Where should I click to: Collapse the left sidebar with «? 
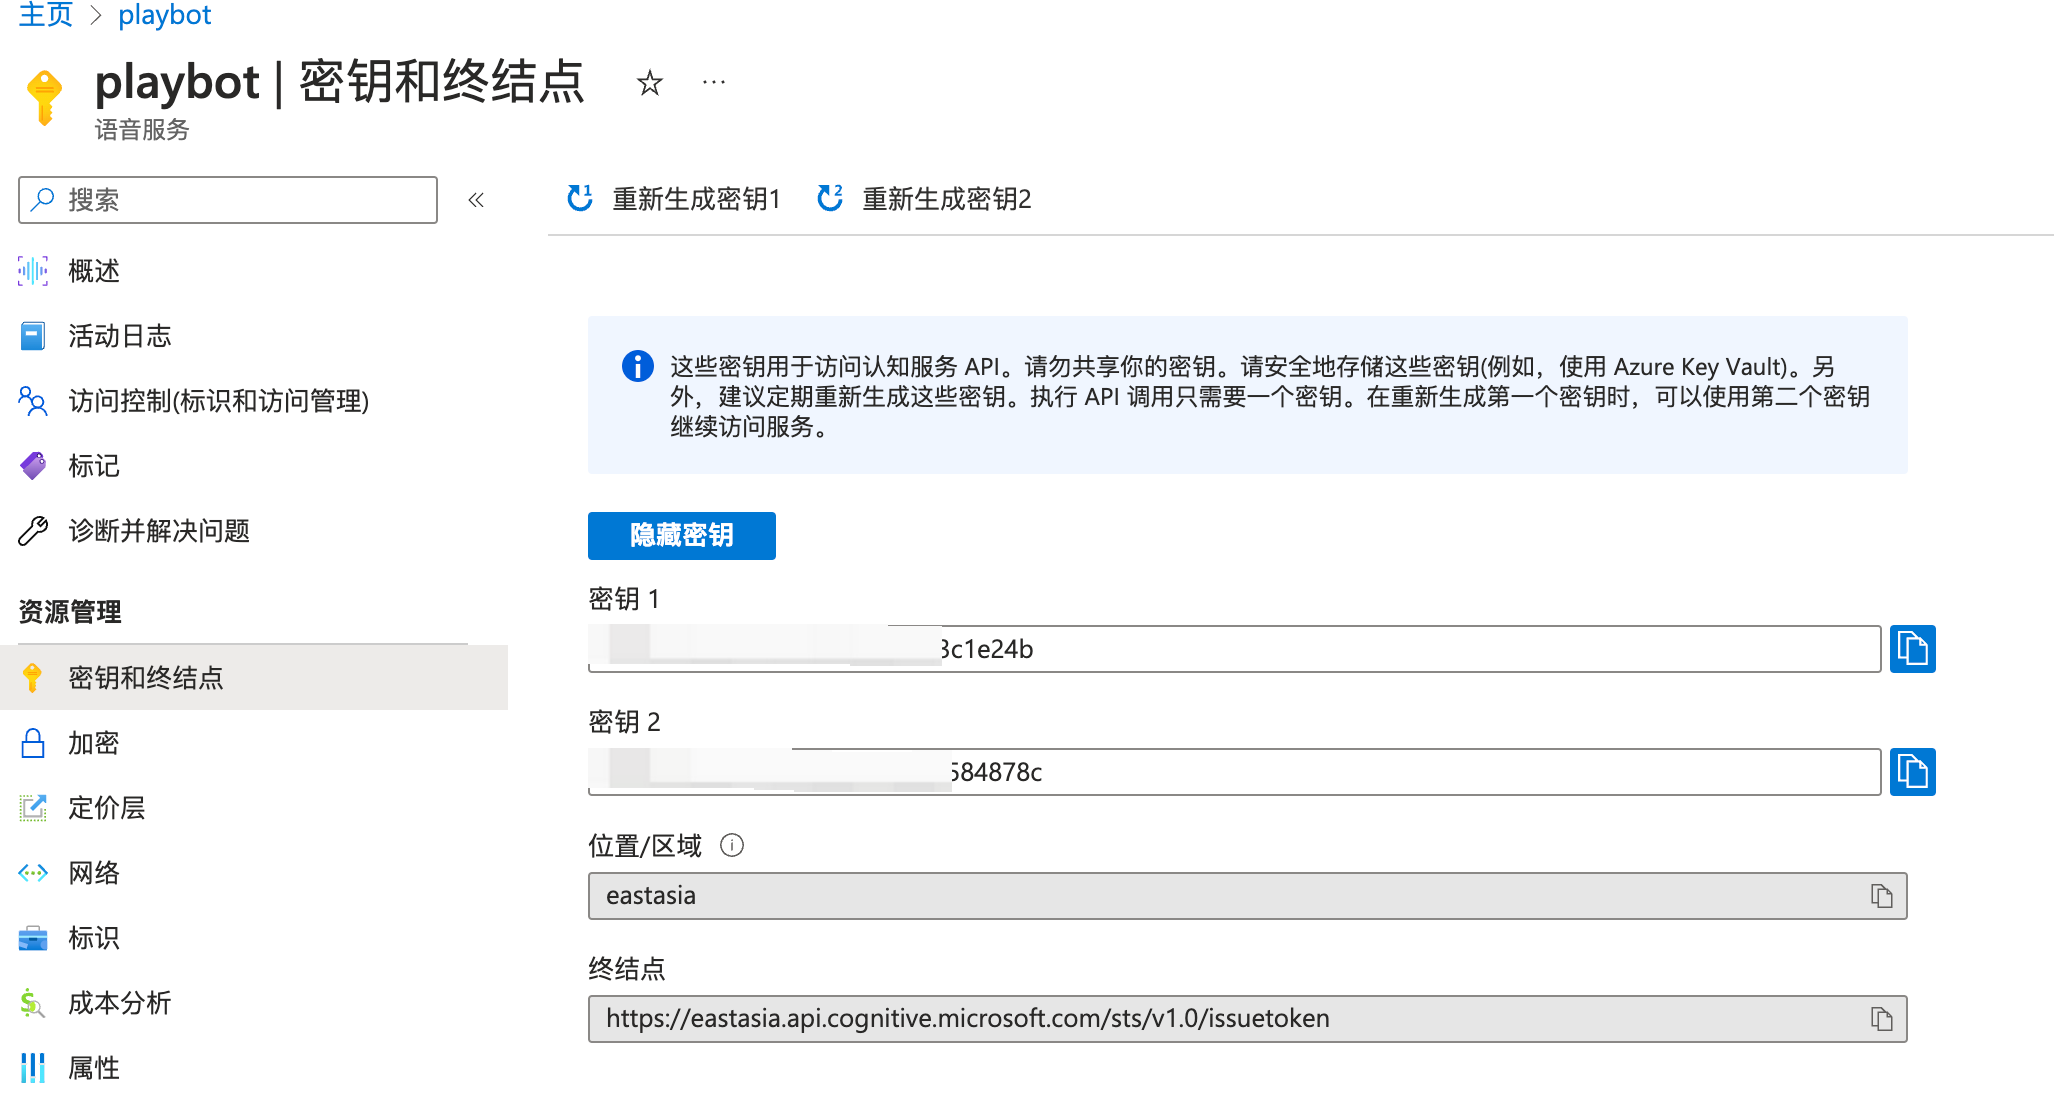(477, 200)
